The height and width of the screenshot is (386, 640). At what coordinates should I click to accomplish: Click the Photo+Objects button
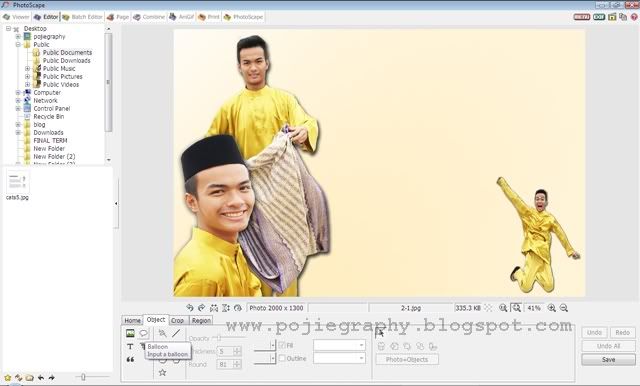tap(407, 359)
